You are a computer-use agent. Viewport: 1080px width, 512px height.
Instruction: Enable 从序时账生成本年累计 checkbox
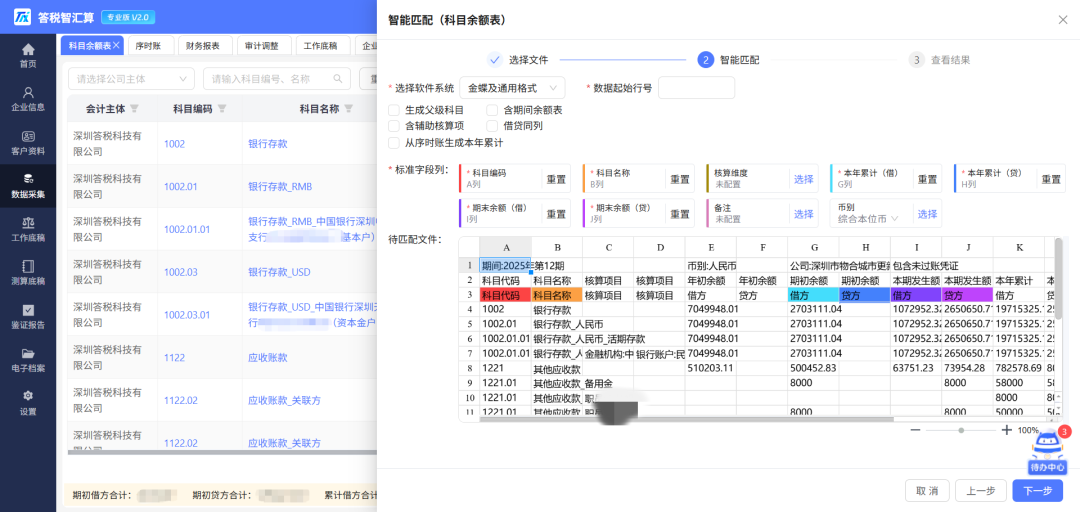[394, 143]
